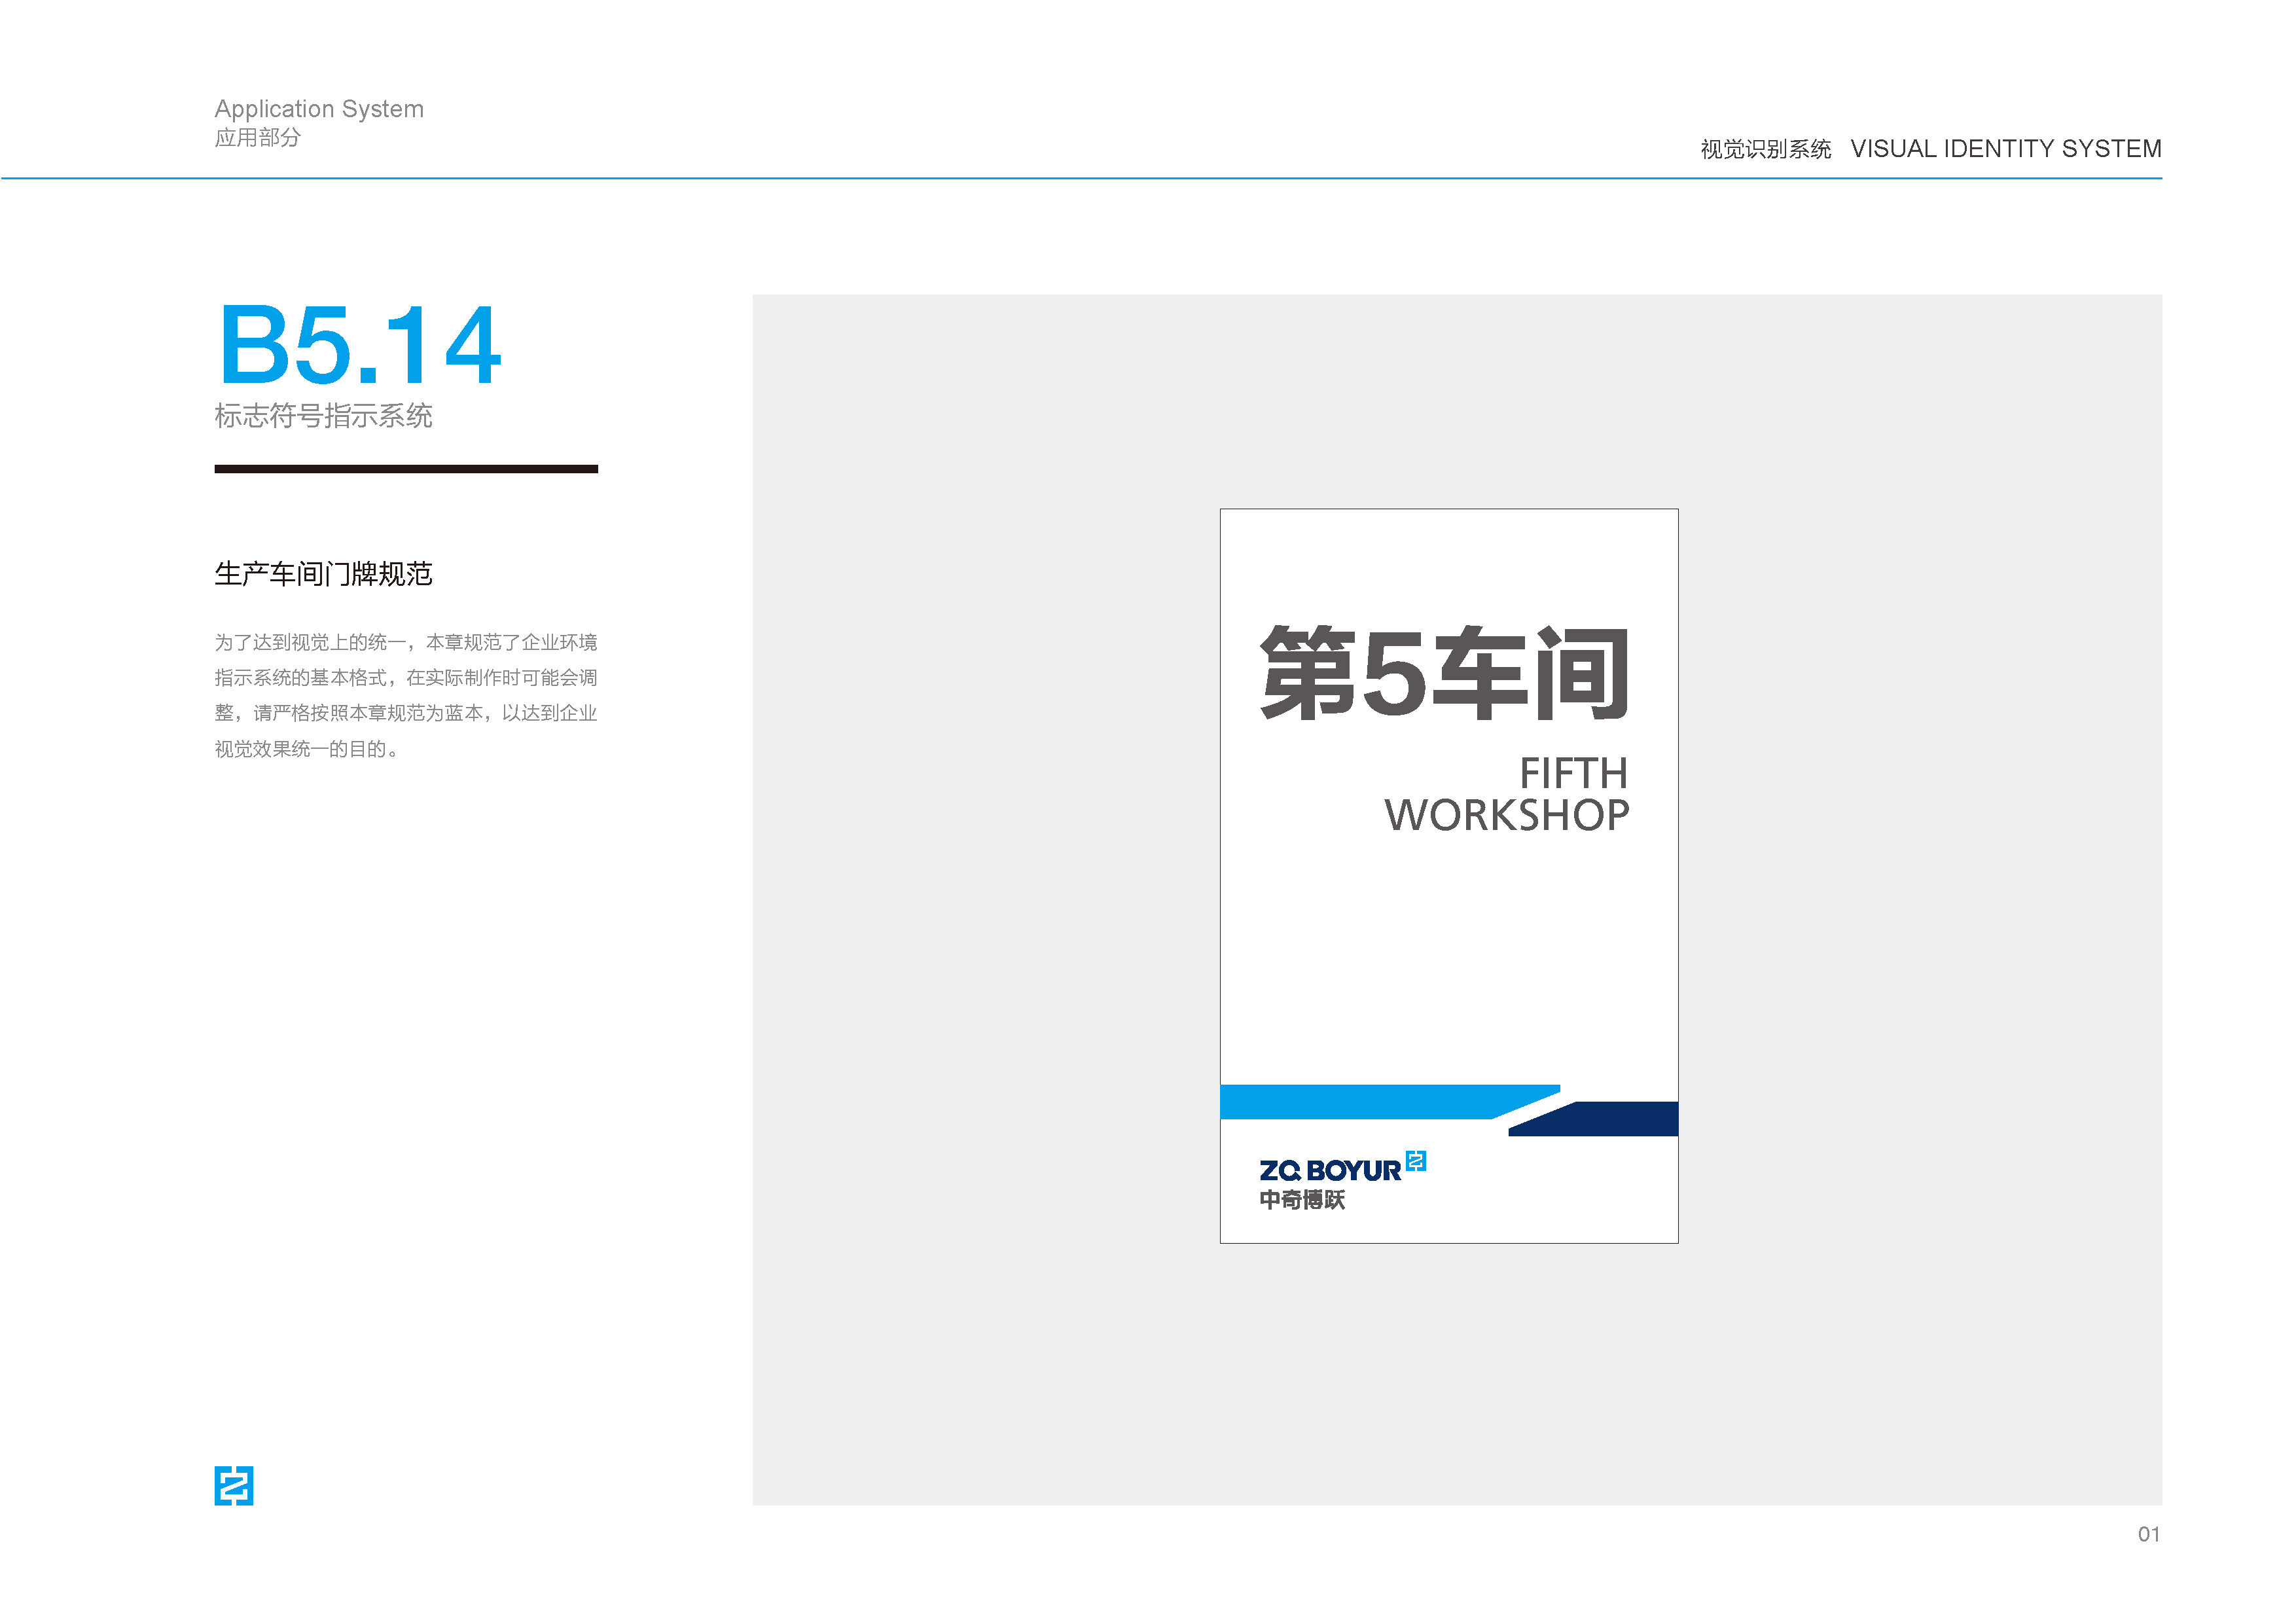Click the FIFTH text on the sign

[x=1573, y=773]
